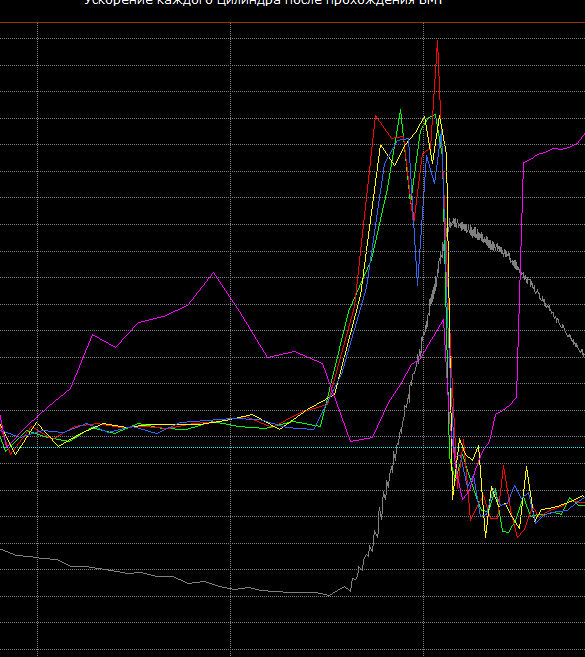Click the red spike in the low region
585x657 pixels.
point(504,467)
